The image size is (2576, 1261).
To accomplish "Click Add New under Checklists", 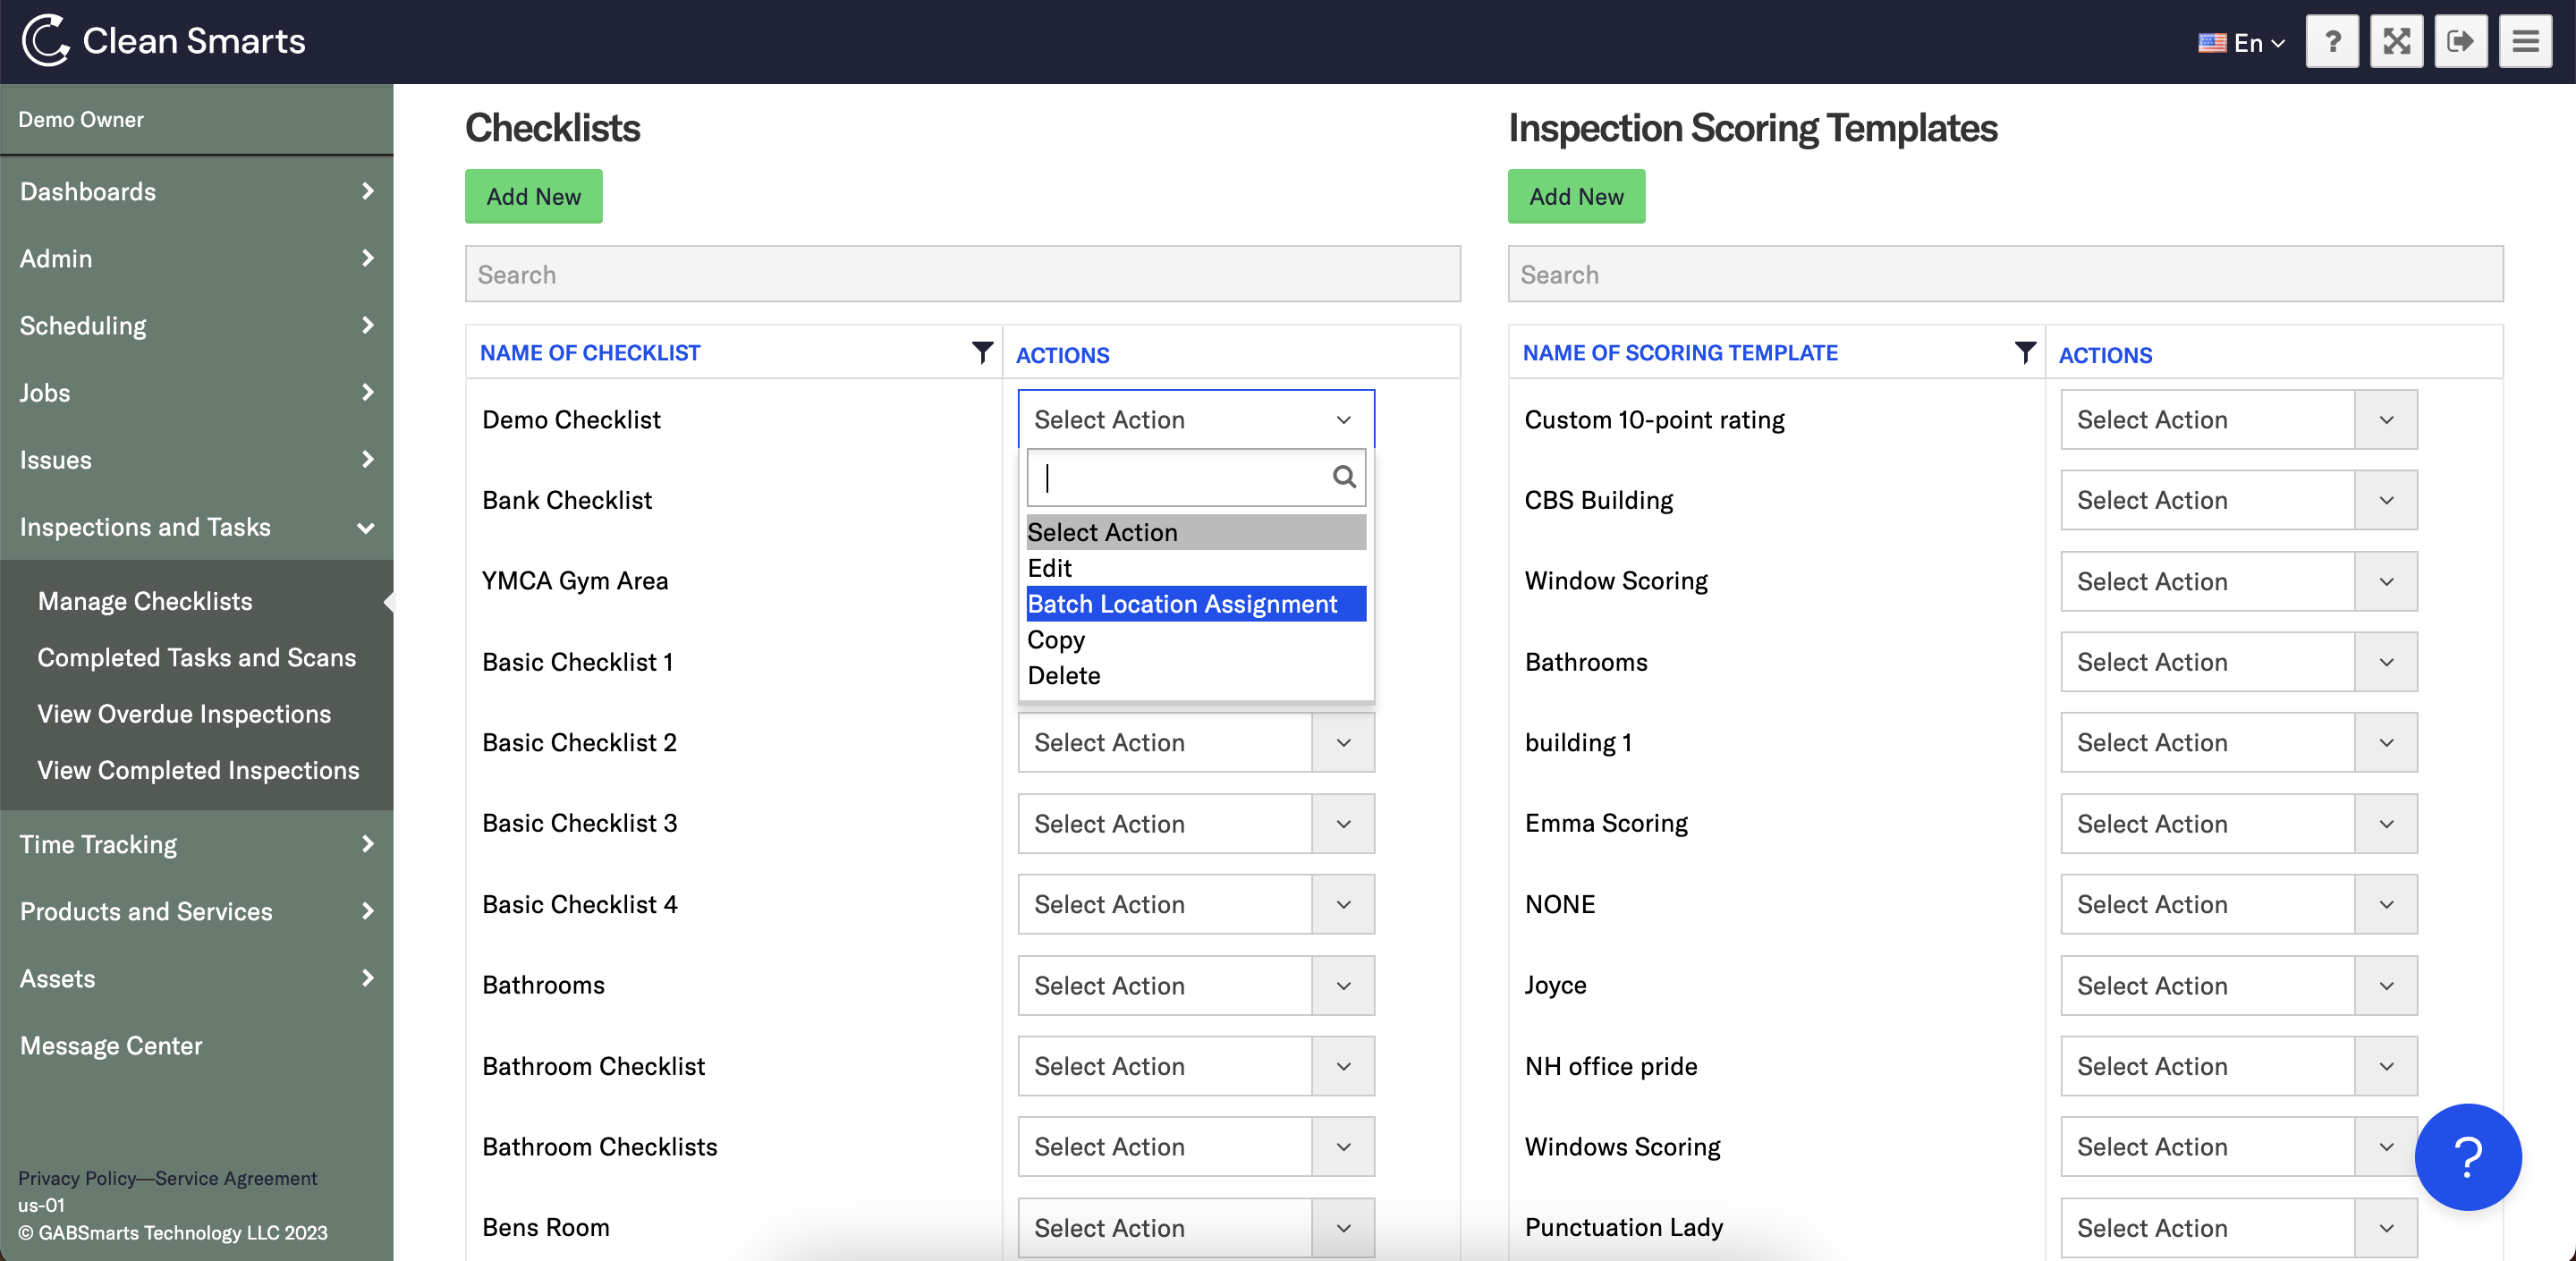I will click(x=533, y=196).
